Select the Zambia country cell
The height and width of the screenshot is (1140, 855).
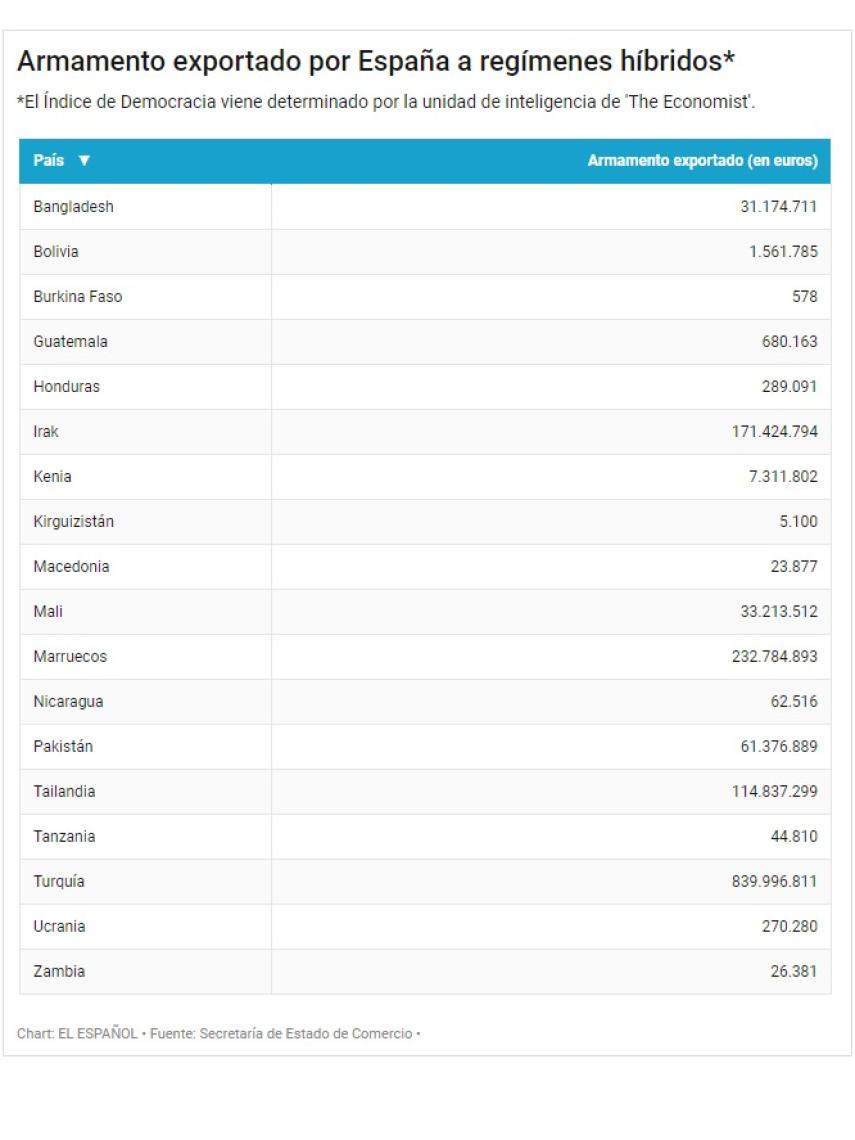tap(59, 972)
